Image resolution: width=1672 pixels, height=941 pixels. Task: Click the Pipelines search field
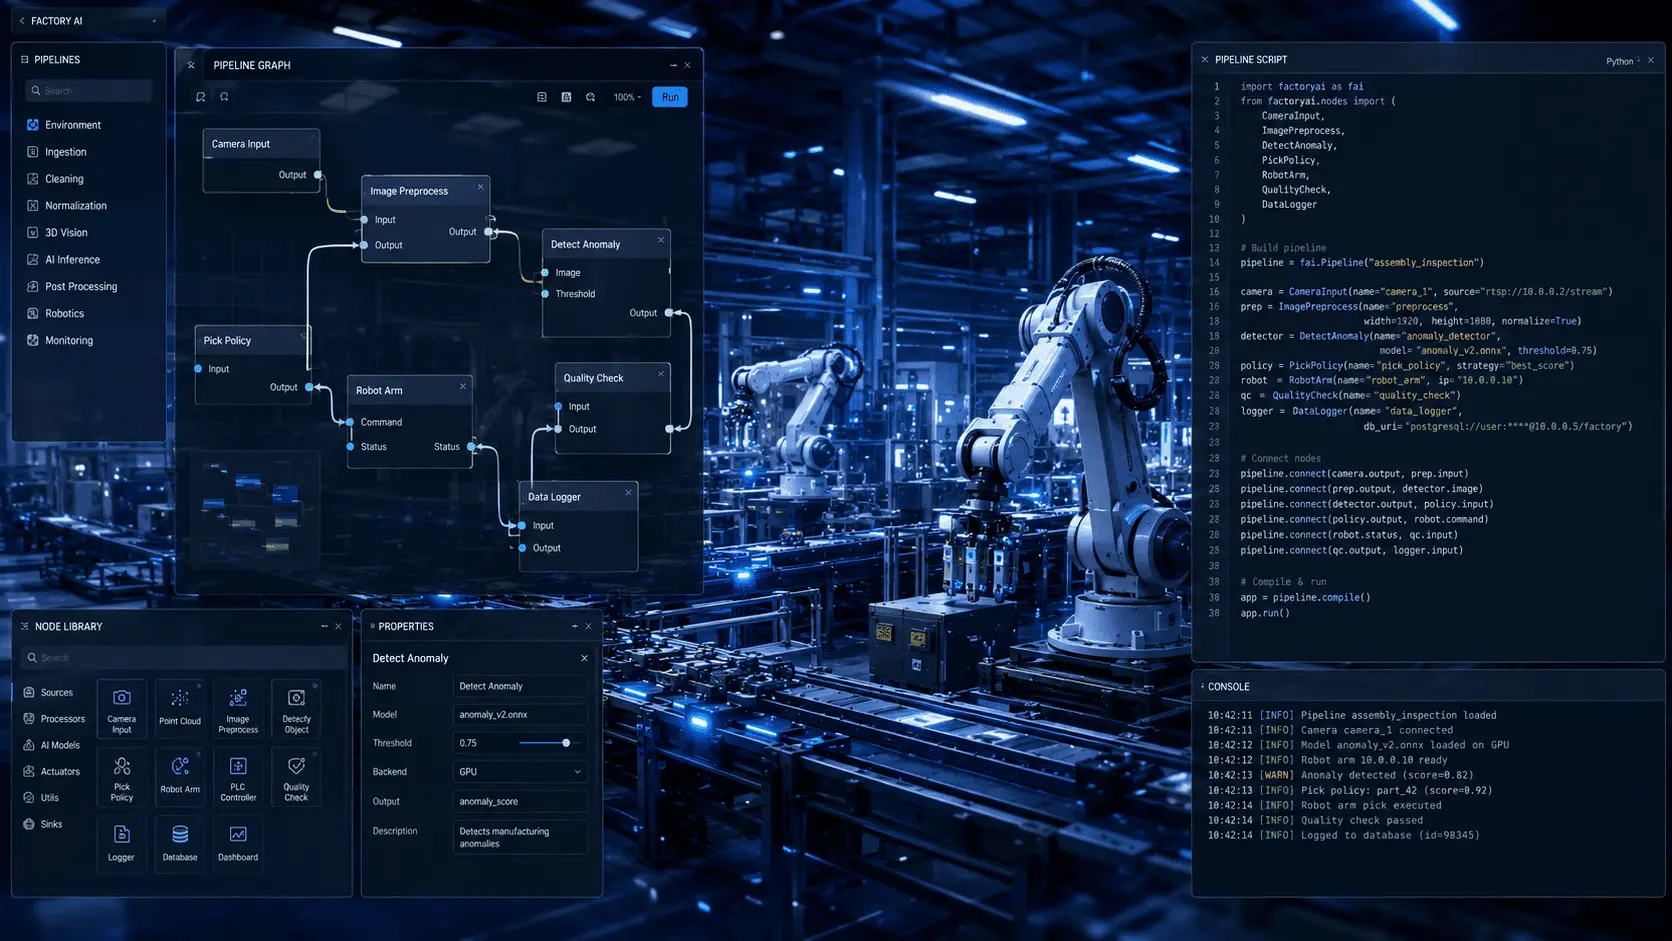(89, 91)
